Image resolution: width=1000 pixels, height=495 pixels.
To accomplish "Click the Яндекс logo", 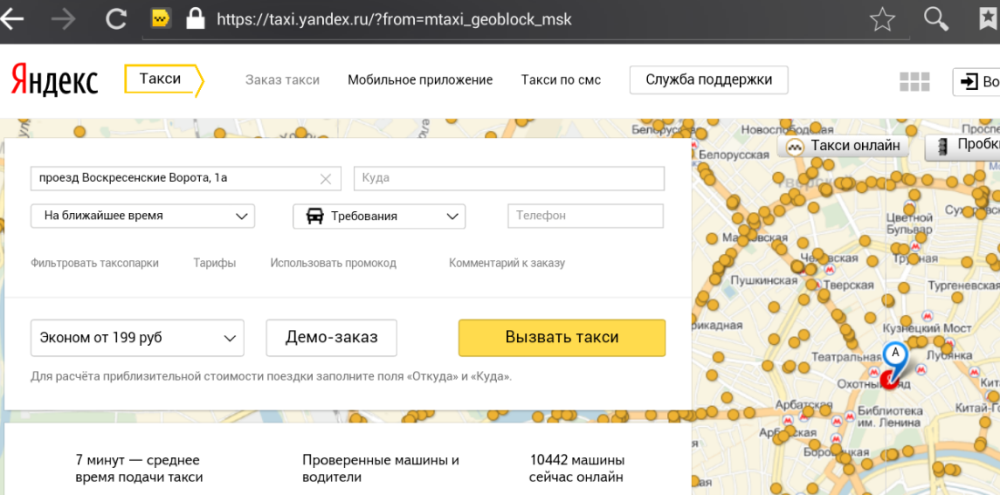I will point(54,80).
